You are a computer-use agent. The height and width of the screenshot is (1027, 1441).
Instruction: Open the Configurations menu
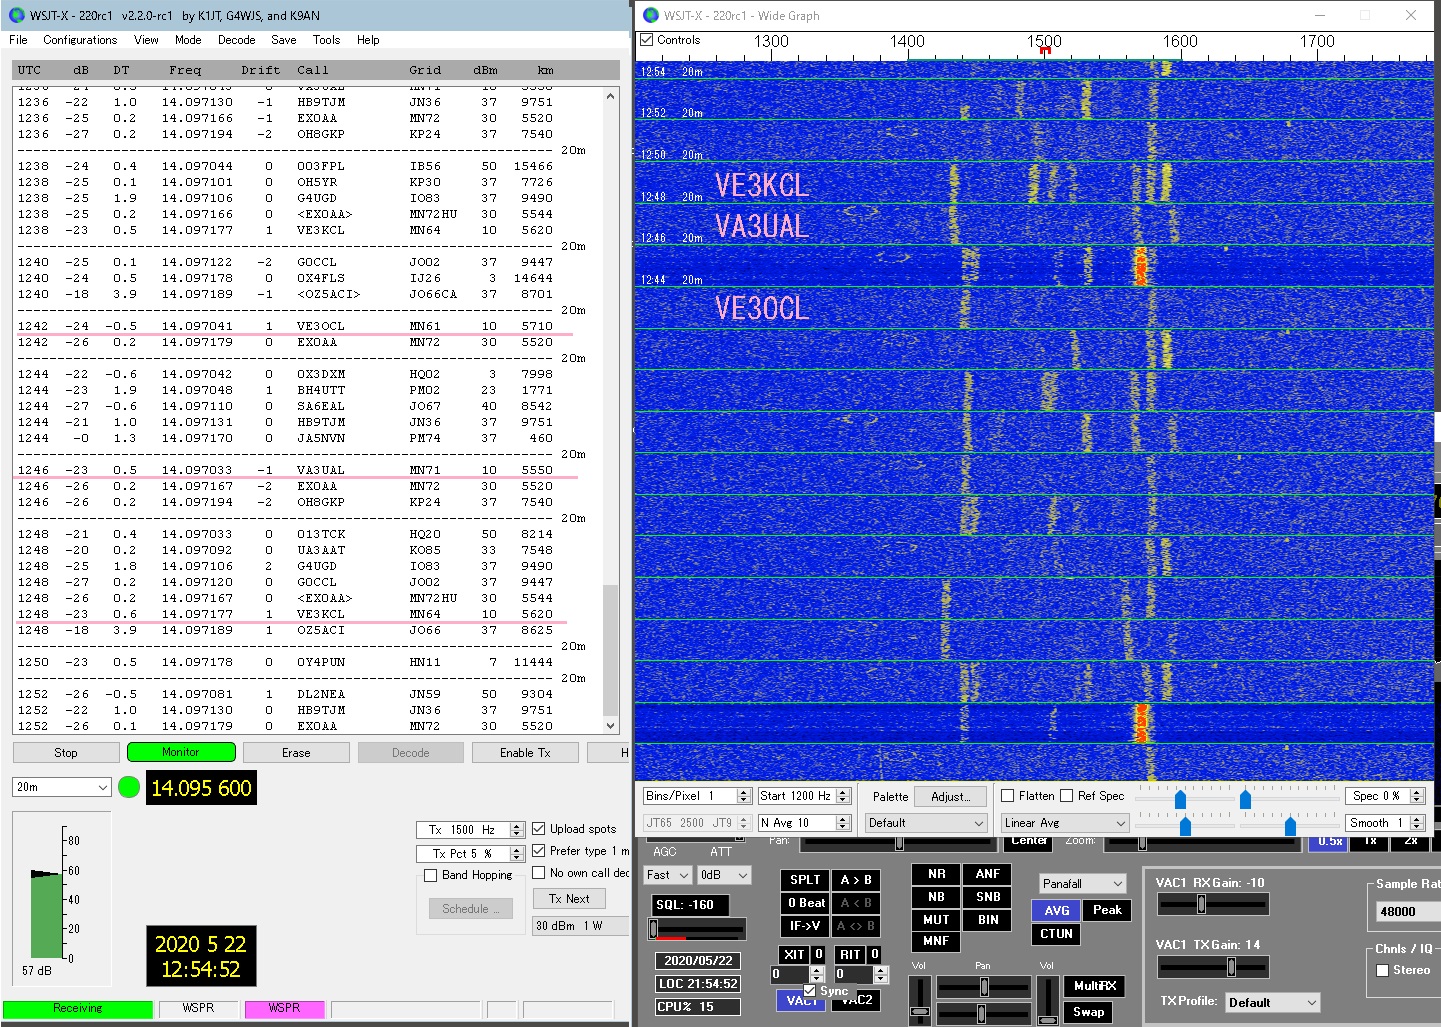(x=80, y=40)
